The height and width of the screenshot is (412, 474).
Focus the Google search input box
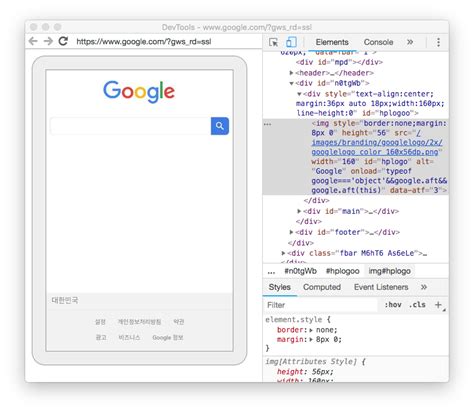(131, 126)
